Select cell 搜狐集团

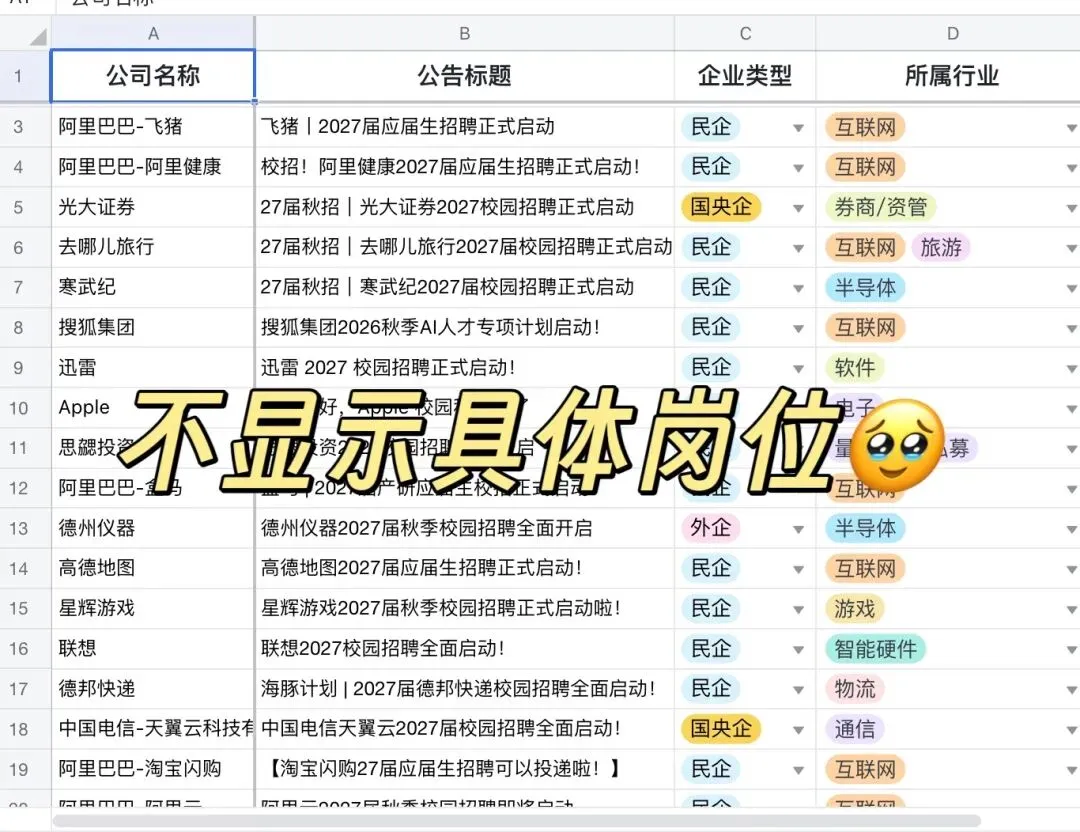pyautogui.click(x=153, y=327)
